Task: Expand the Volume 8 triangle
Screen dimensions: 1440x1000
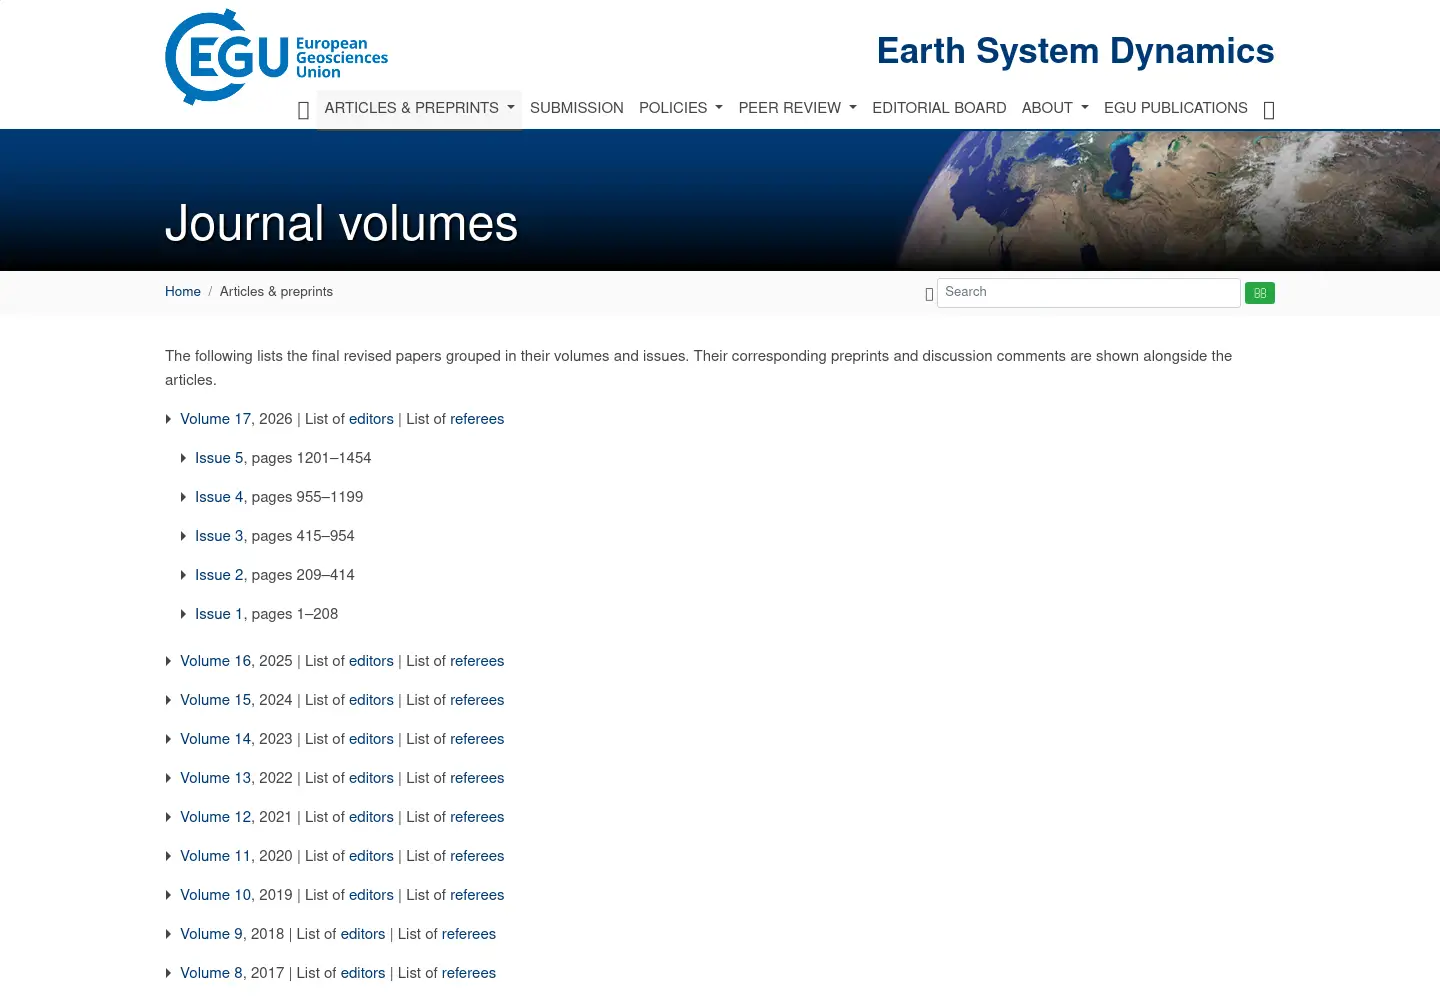Action: tap(168, 973)
